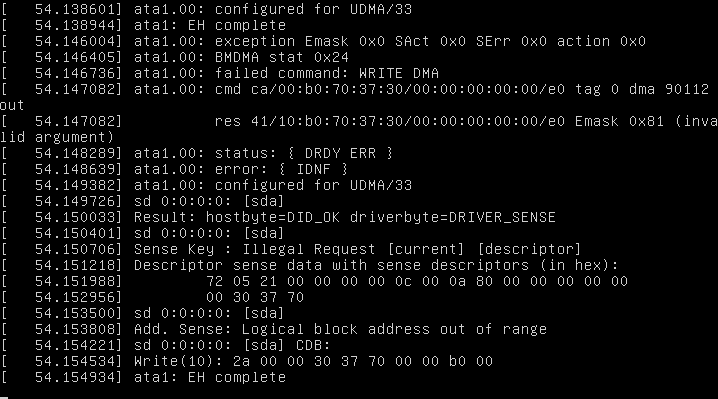Click the hex row starting with '72 05 21'
This screenshot has width=718, height=399.
pyautogui.click(x=417, y=281)
